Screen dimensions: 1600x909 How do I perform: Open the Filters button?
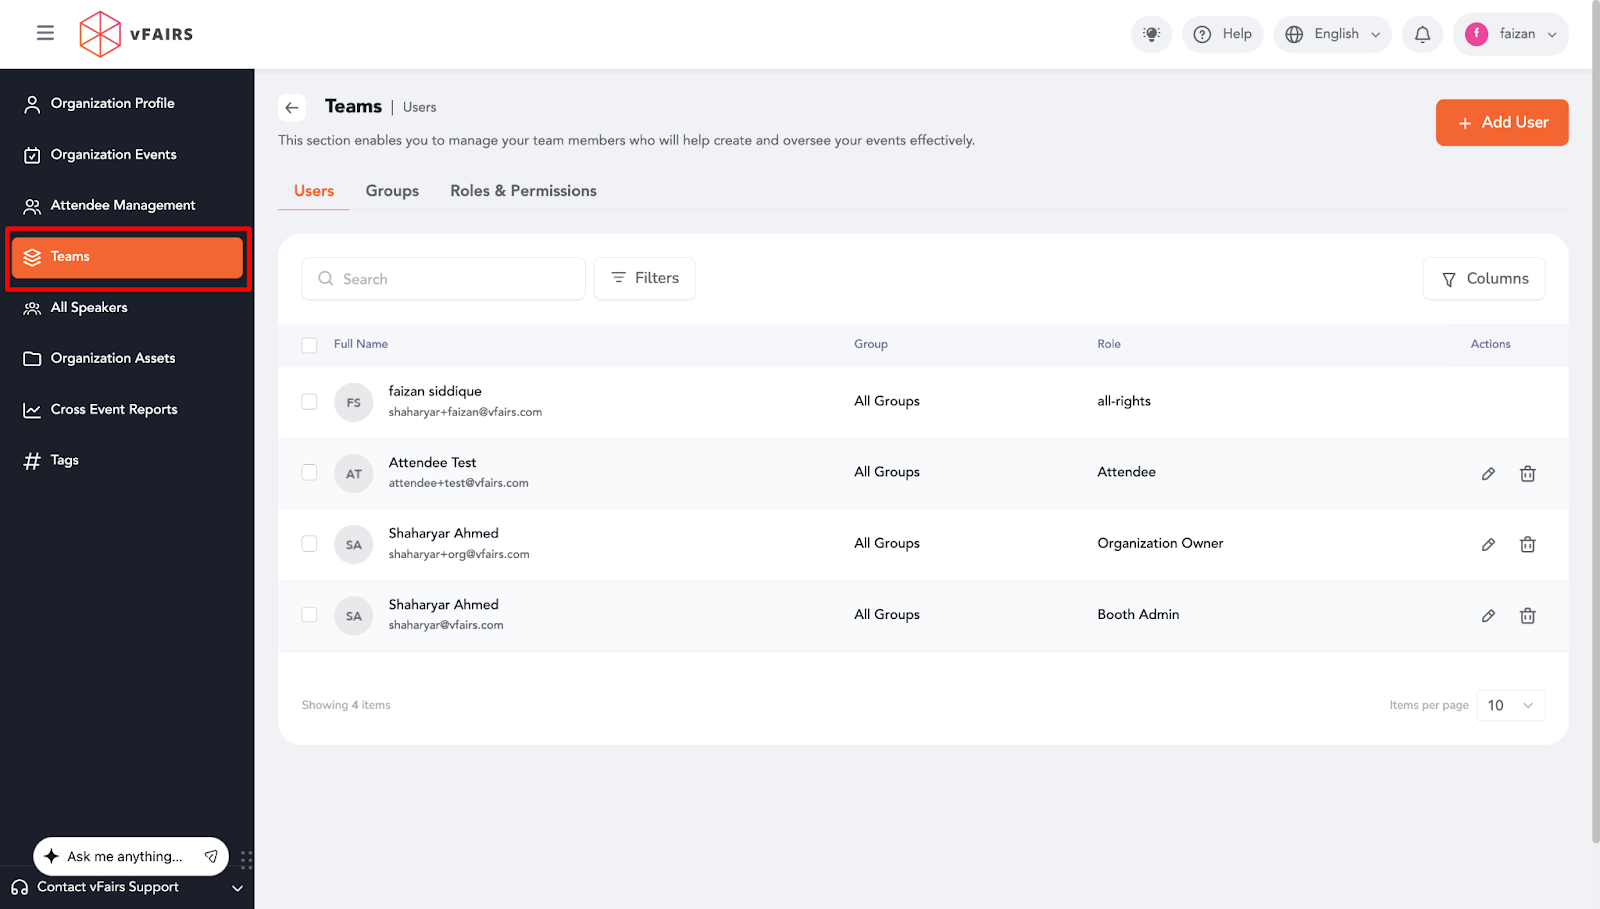(645, 278)
